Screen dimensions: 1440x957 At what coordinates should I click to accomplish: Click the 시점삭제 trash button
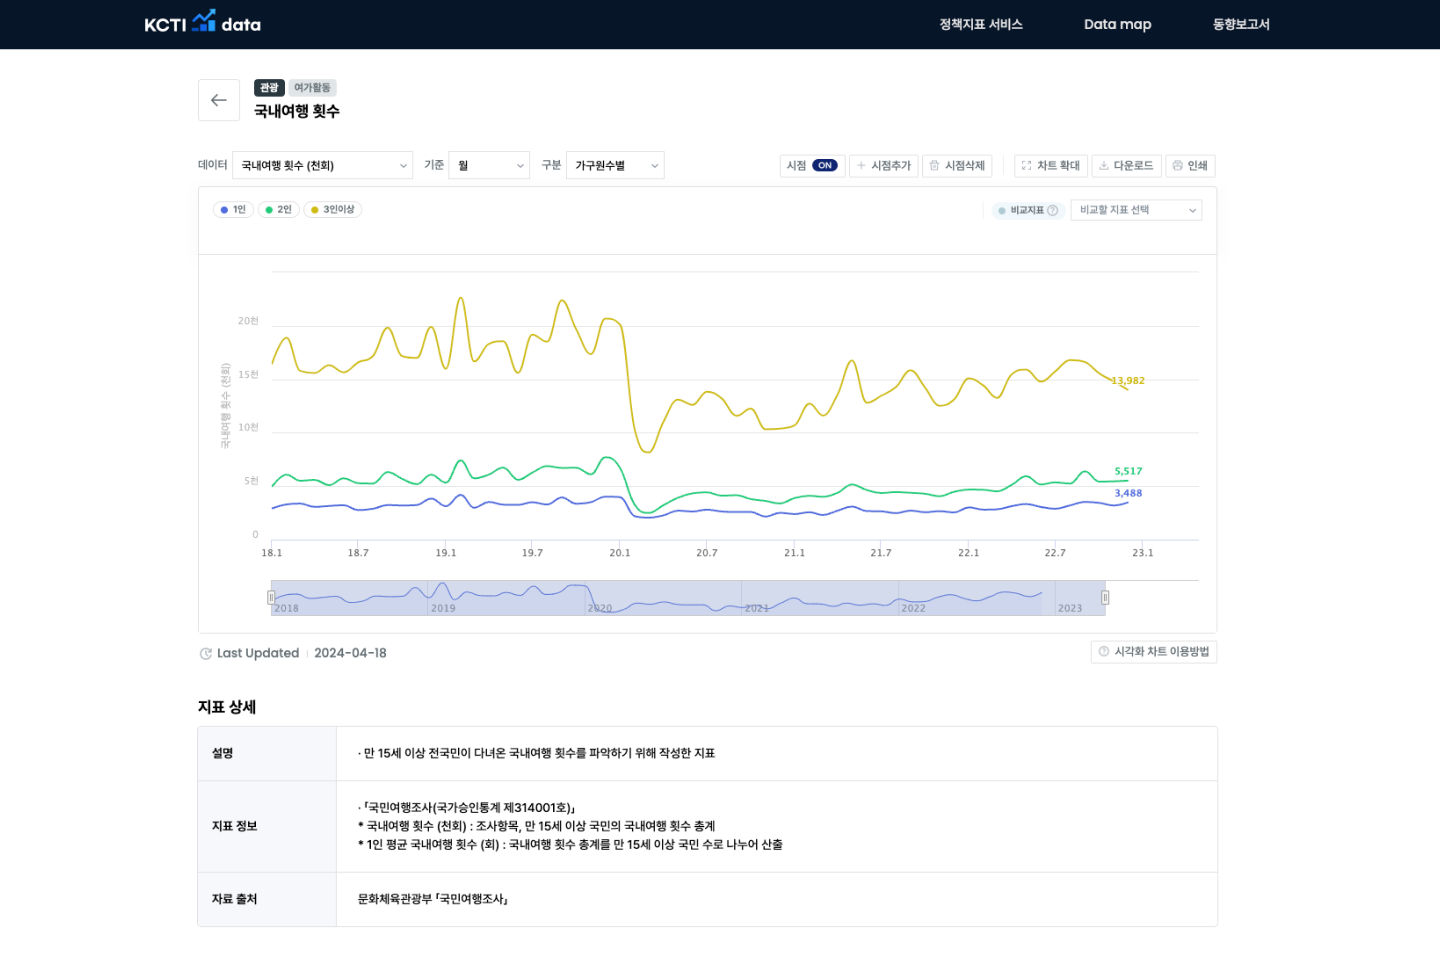point(957,166)
